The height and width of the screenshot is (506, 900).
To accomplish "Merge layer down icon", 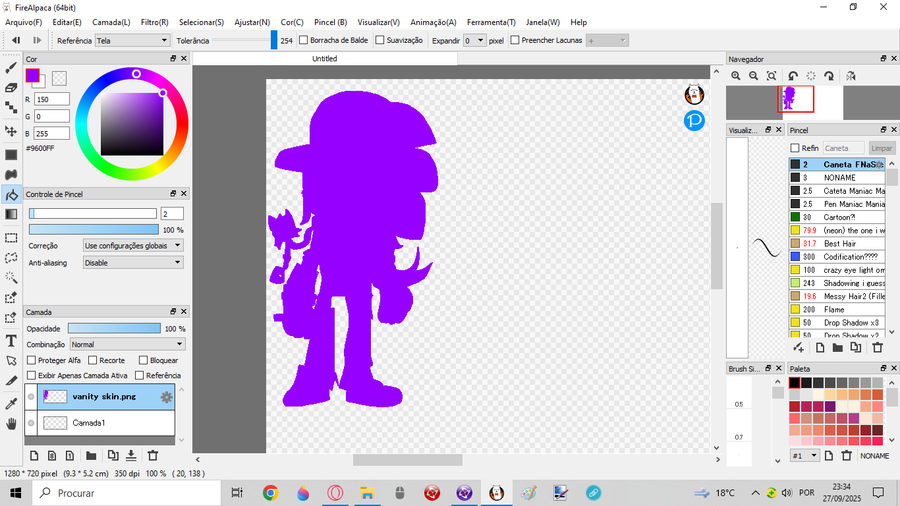I will [131, 456].
